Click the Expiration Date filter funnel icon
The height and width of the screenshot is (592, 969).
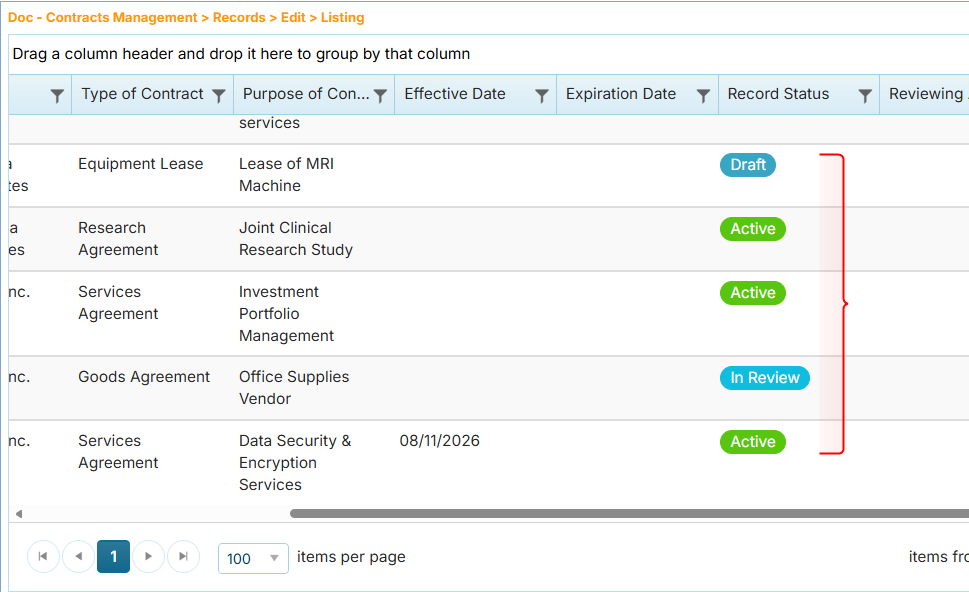click(704, 95)
